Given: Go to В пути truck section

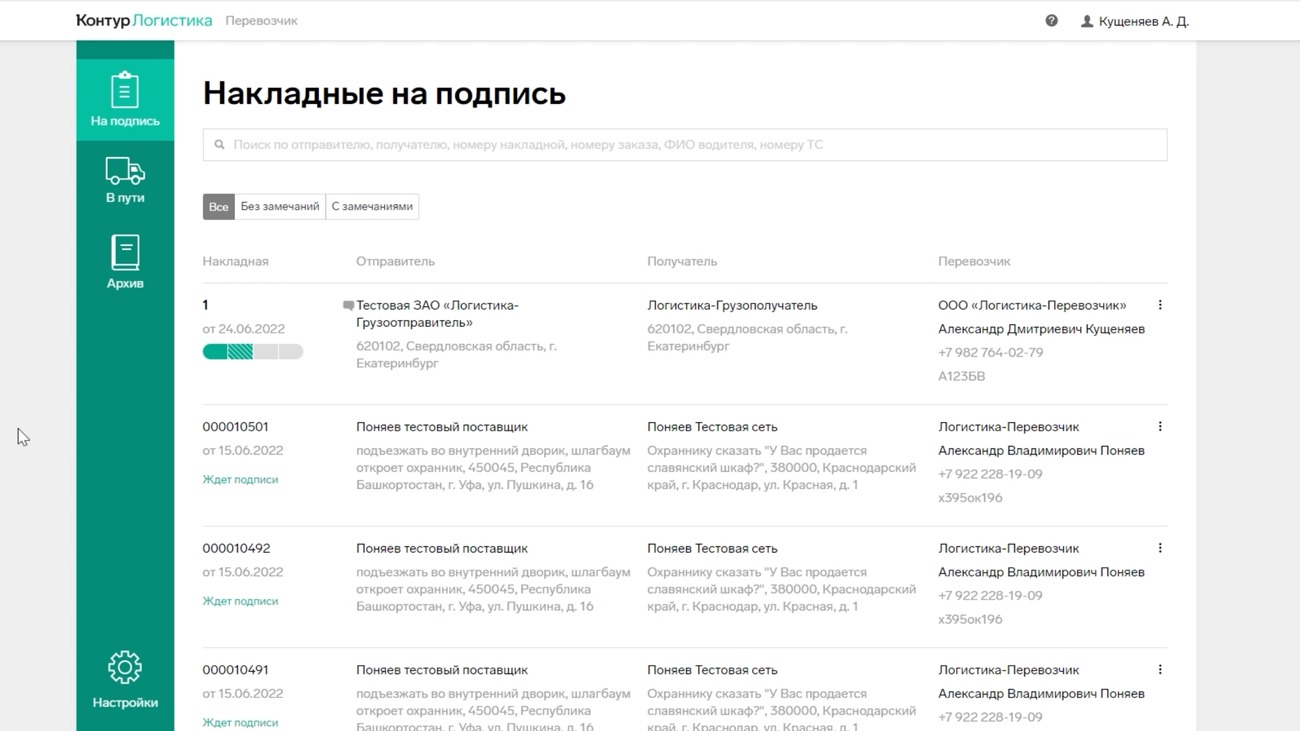Looking at the screenshot, I should pos(125,180).
